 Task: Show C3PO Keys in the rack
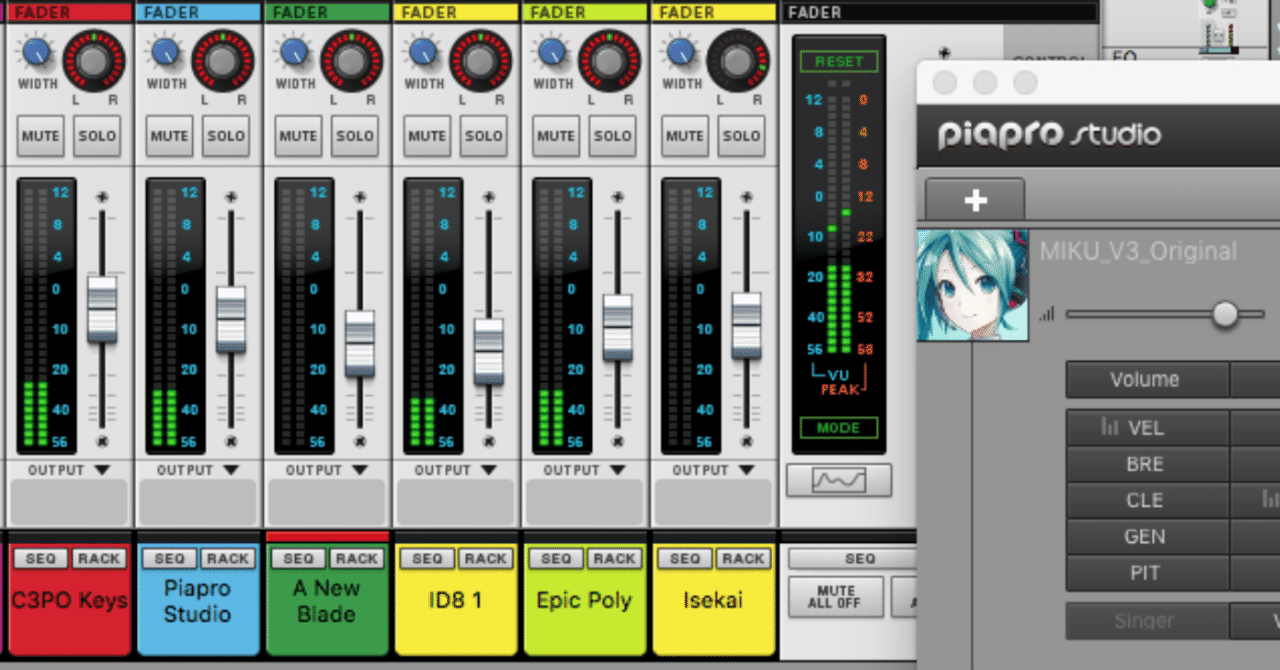[99, 559]
